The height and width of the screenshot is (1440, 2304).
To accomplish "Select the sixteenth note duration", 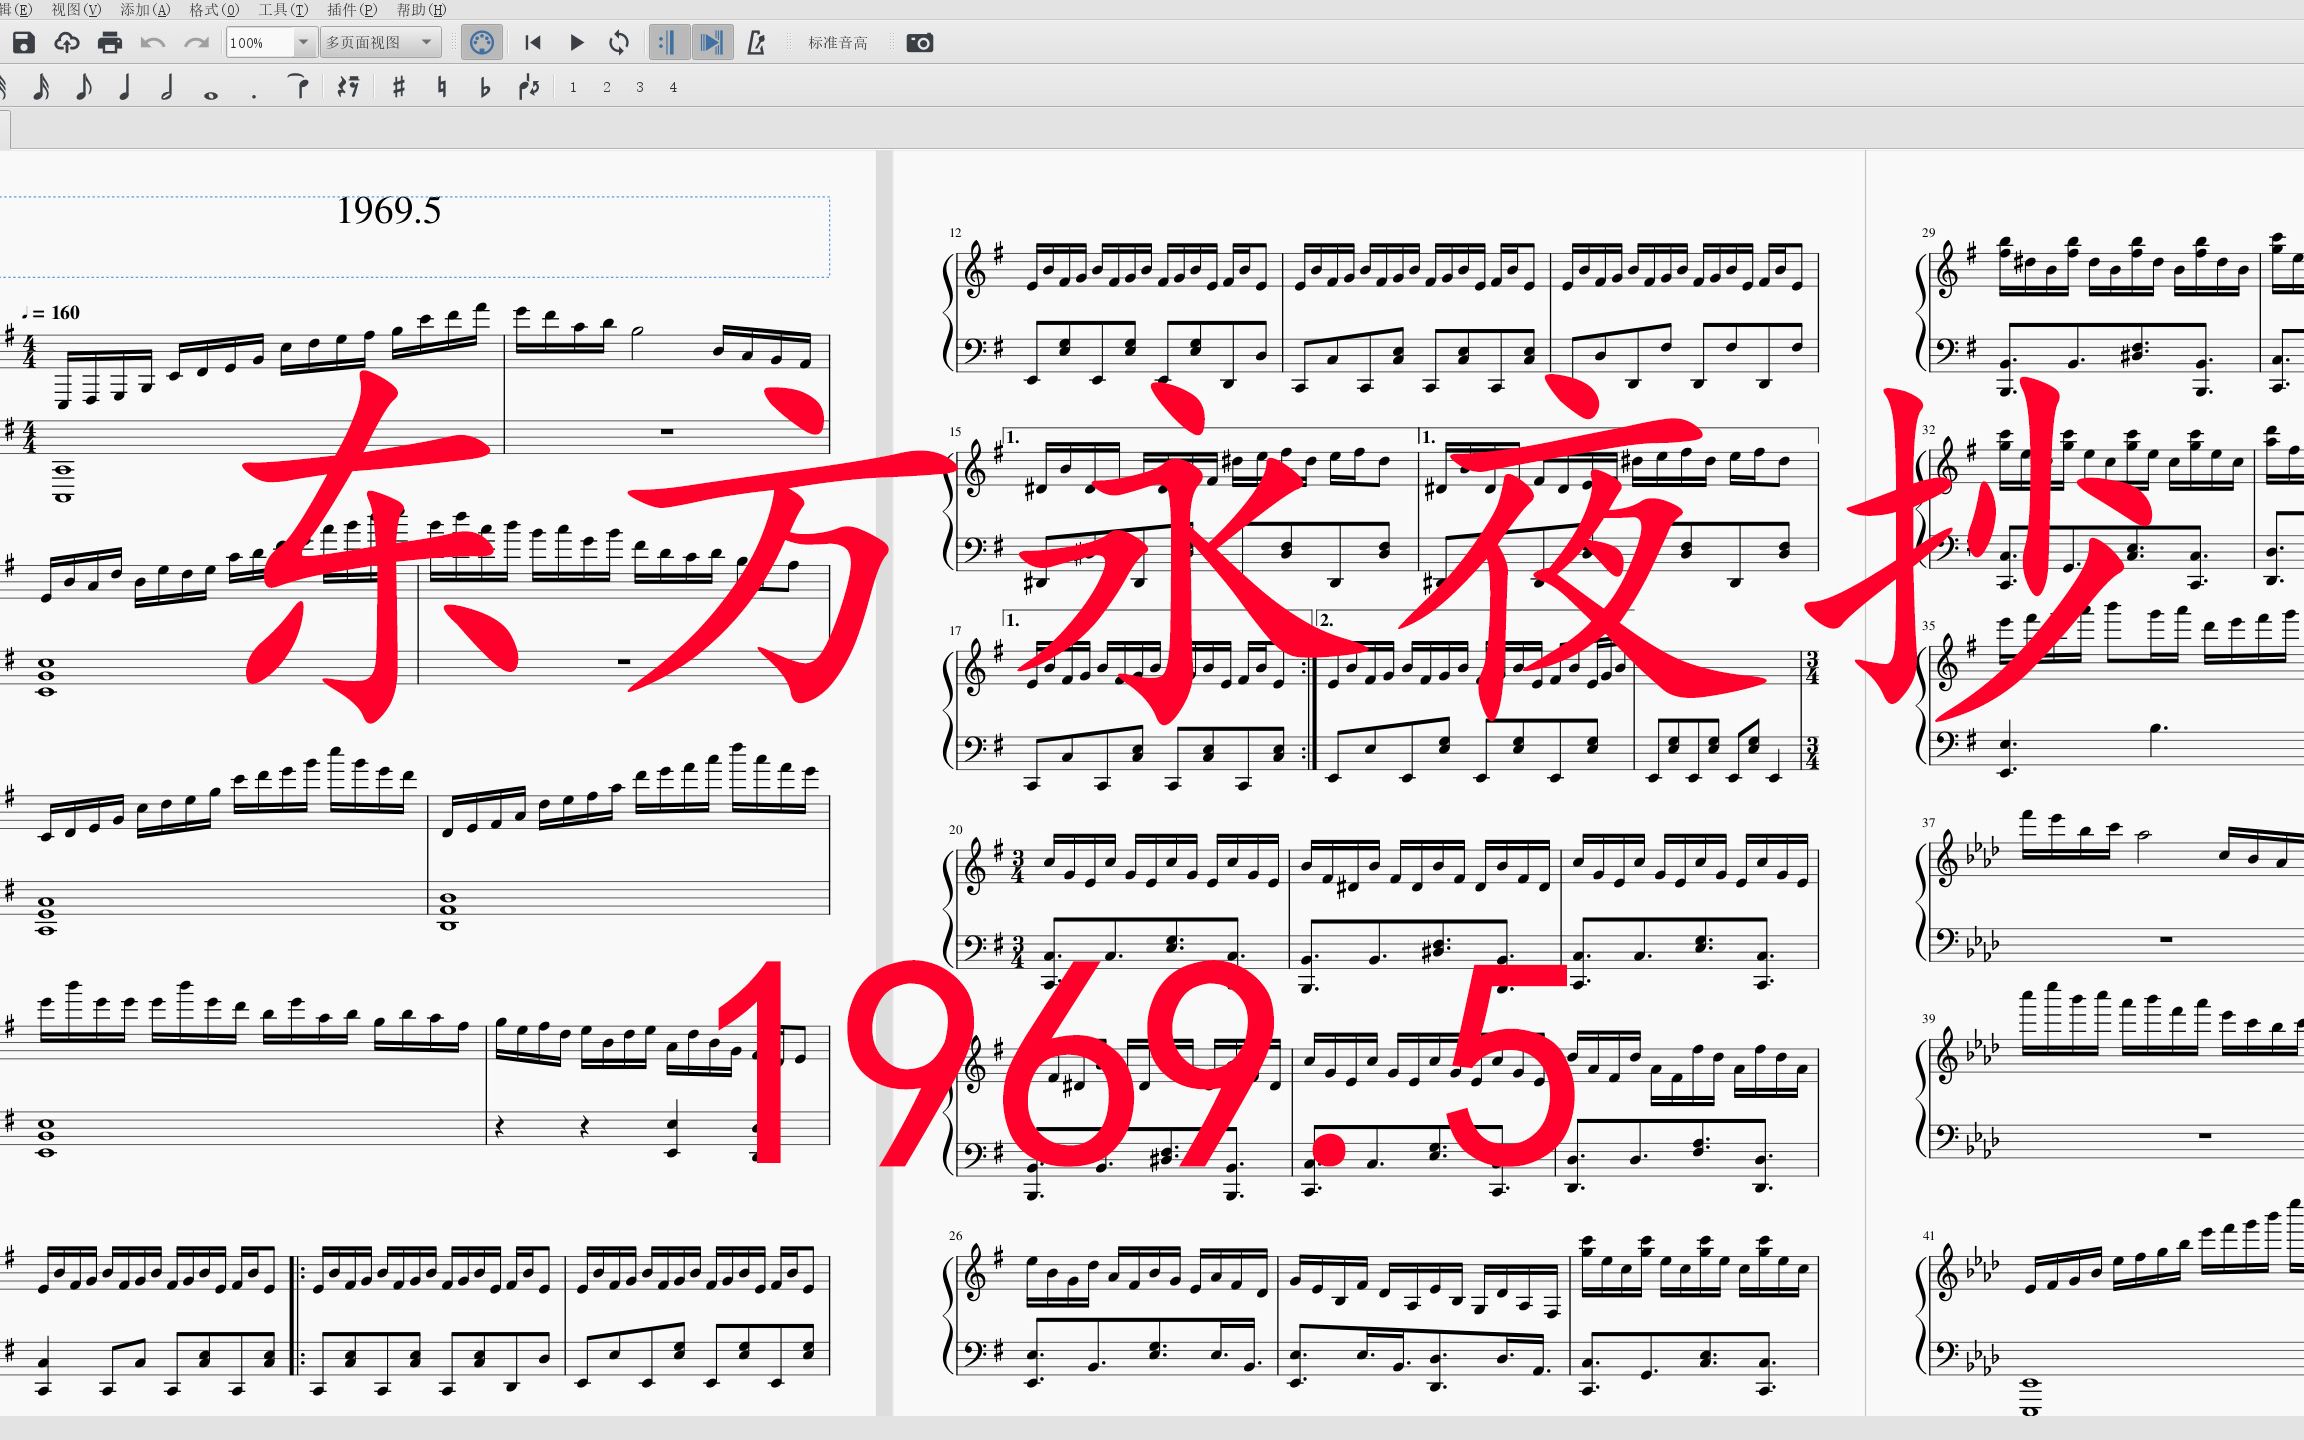I will (41, 88).
